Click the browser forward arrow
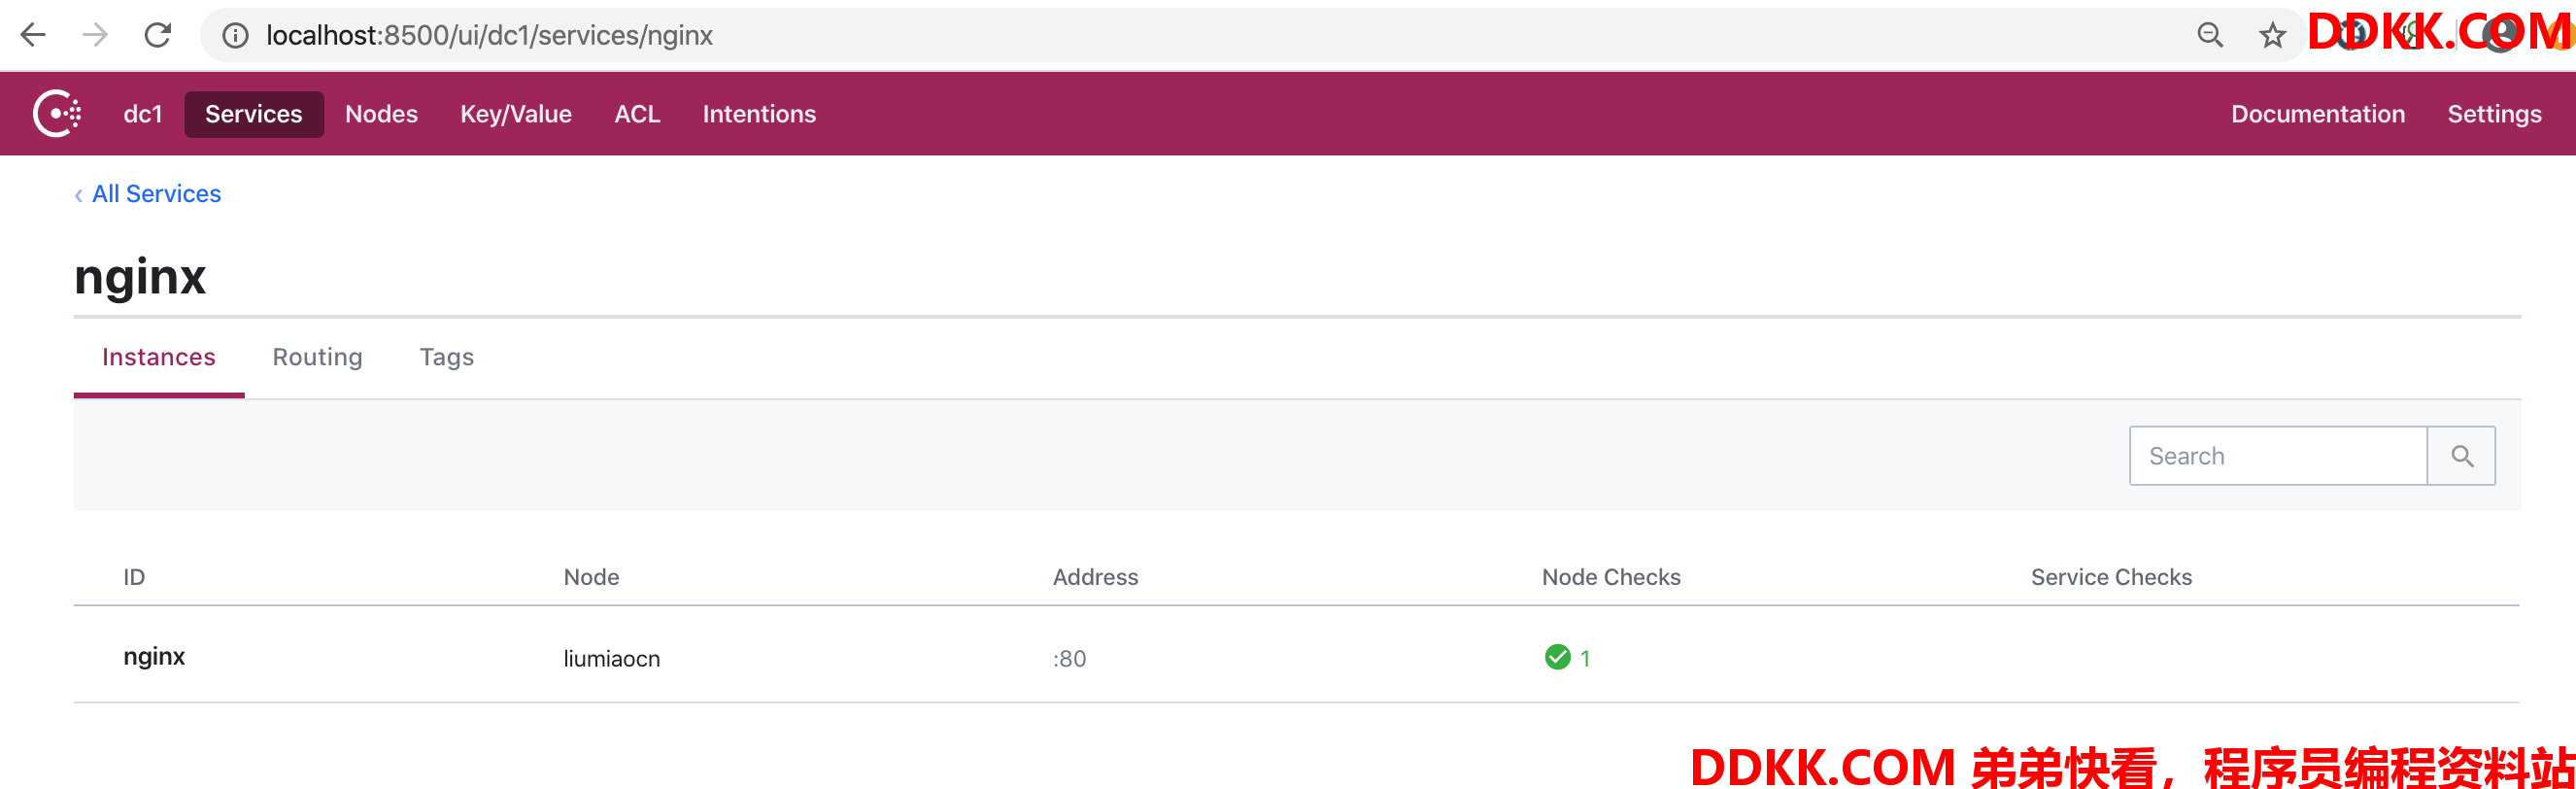 coord(95,36)
